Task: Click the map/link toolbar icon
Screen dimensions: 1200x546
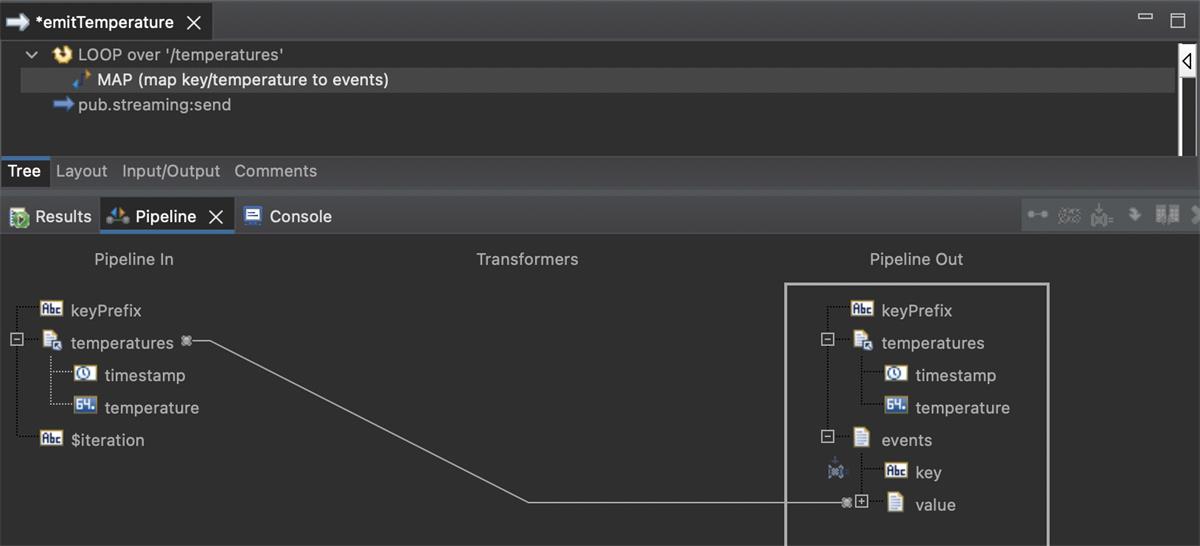Action: (x=1038, y=215)
